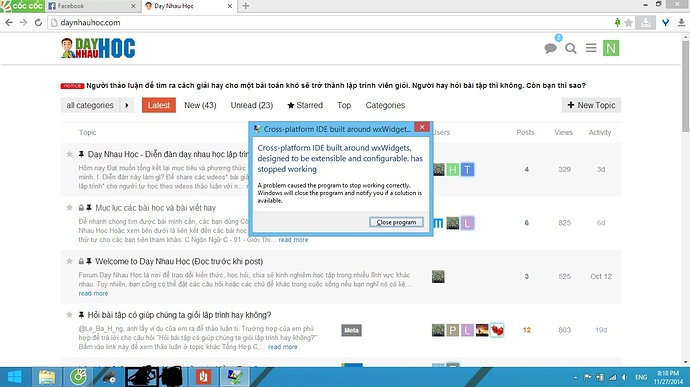Click the daynhauhoc.com address bar
Viewport: 690px width, 387px height.
(330, 22)
